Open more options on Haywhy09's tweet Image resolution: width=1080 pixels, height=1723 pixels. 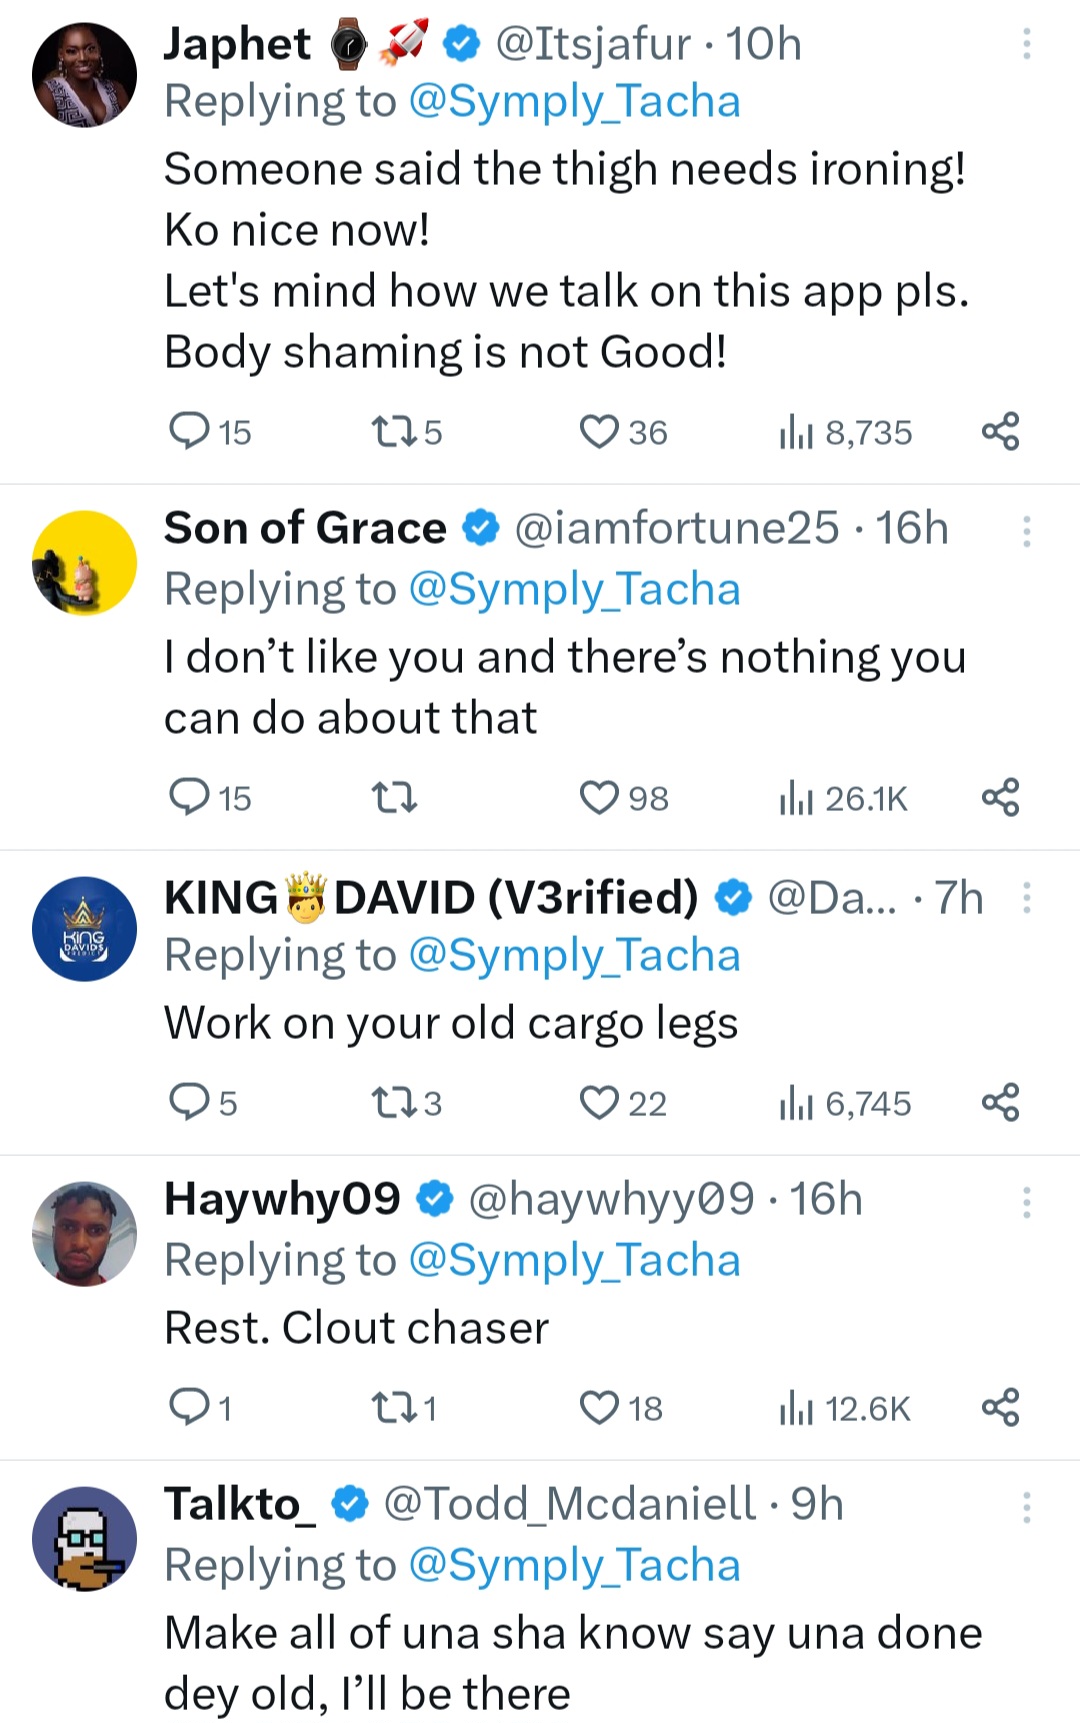pyautogui.click(x=1026, y=1202)
